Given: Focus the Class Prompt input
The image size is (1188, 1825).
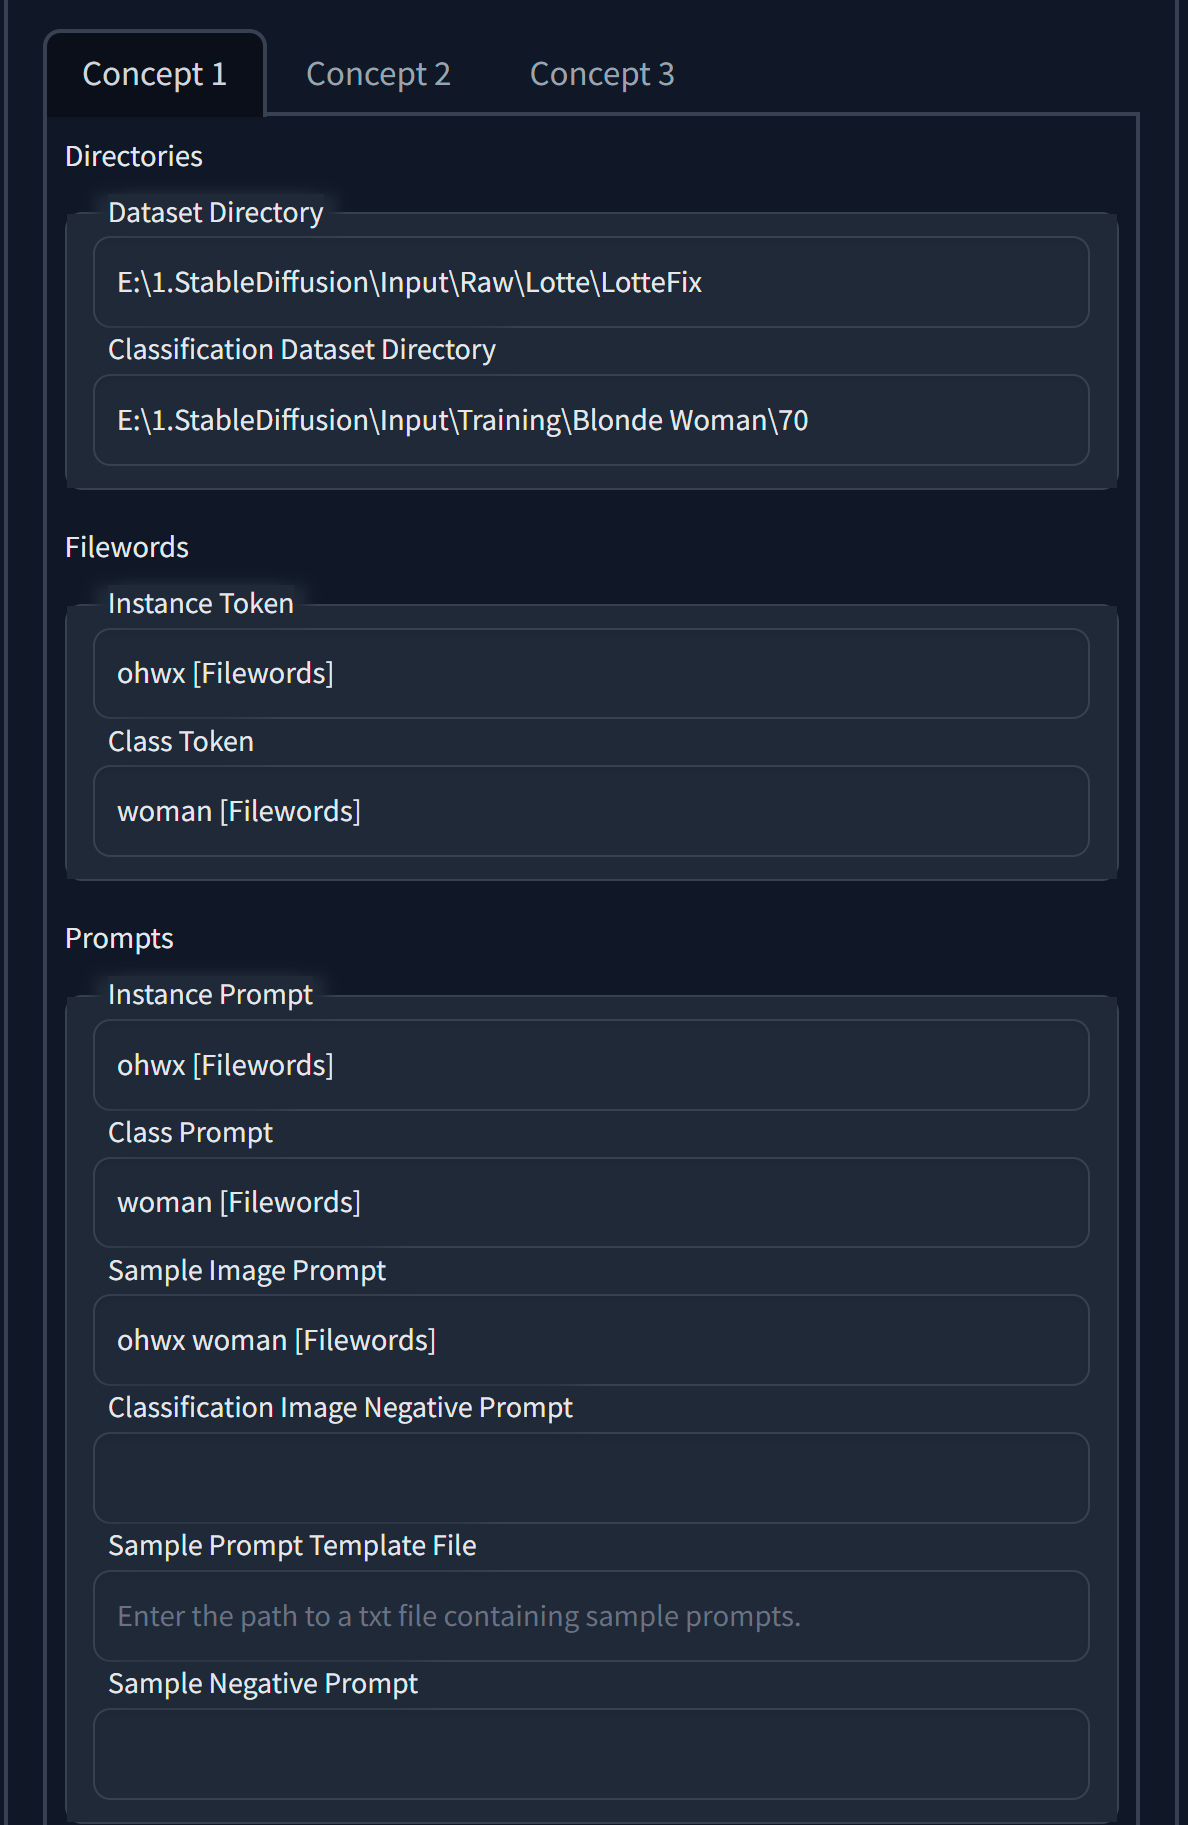Looking at the screenshot, I should coord(591,1202).
